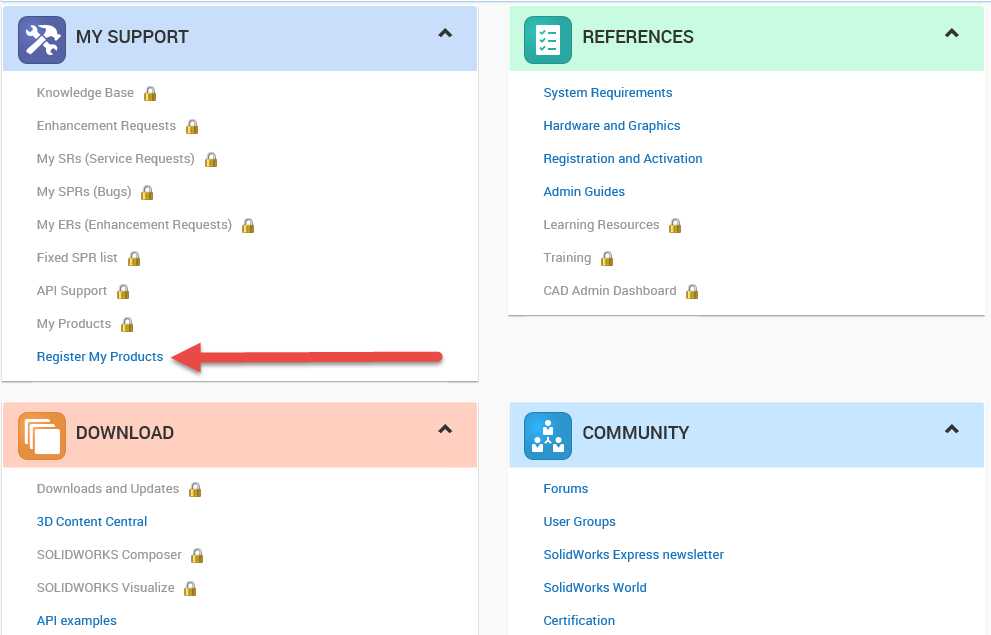
Task: Click the locked Training entry
Action: coord(568,258)
